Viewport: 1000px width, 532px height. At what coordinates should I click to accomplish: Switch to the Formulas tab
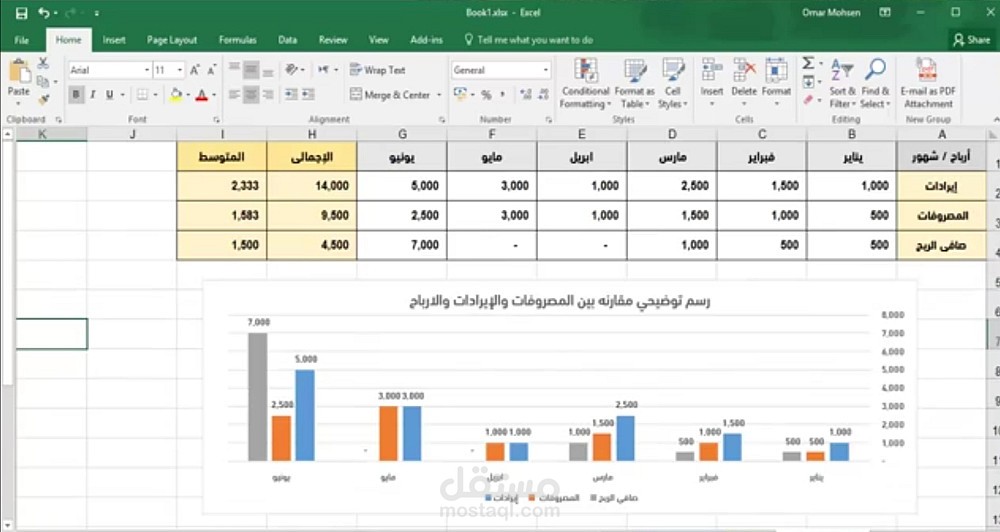pos(237,40)
